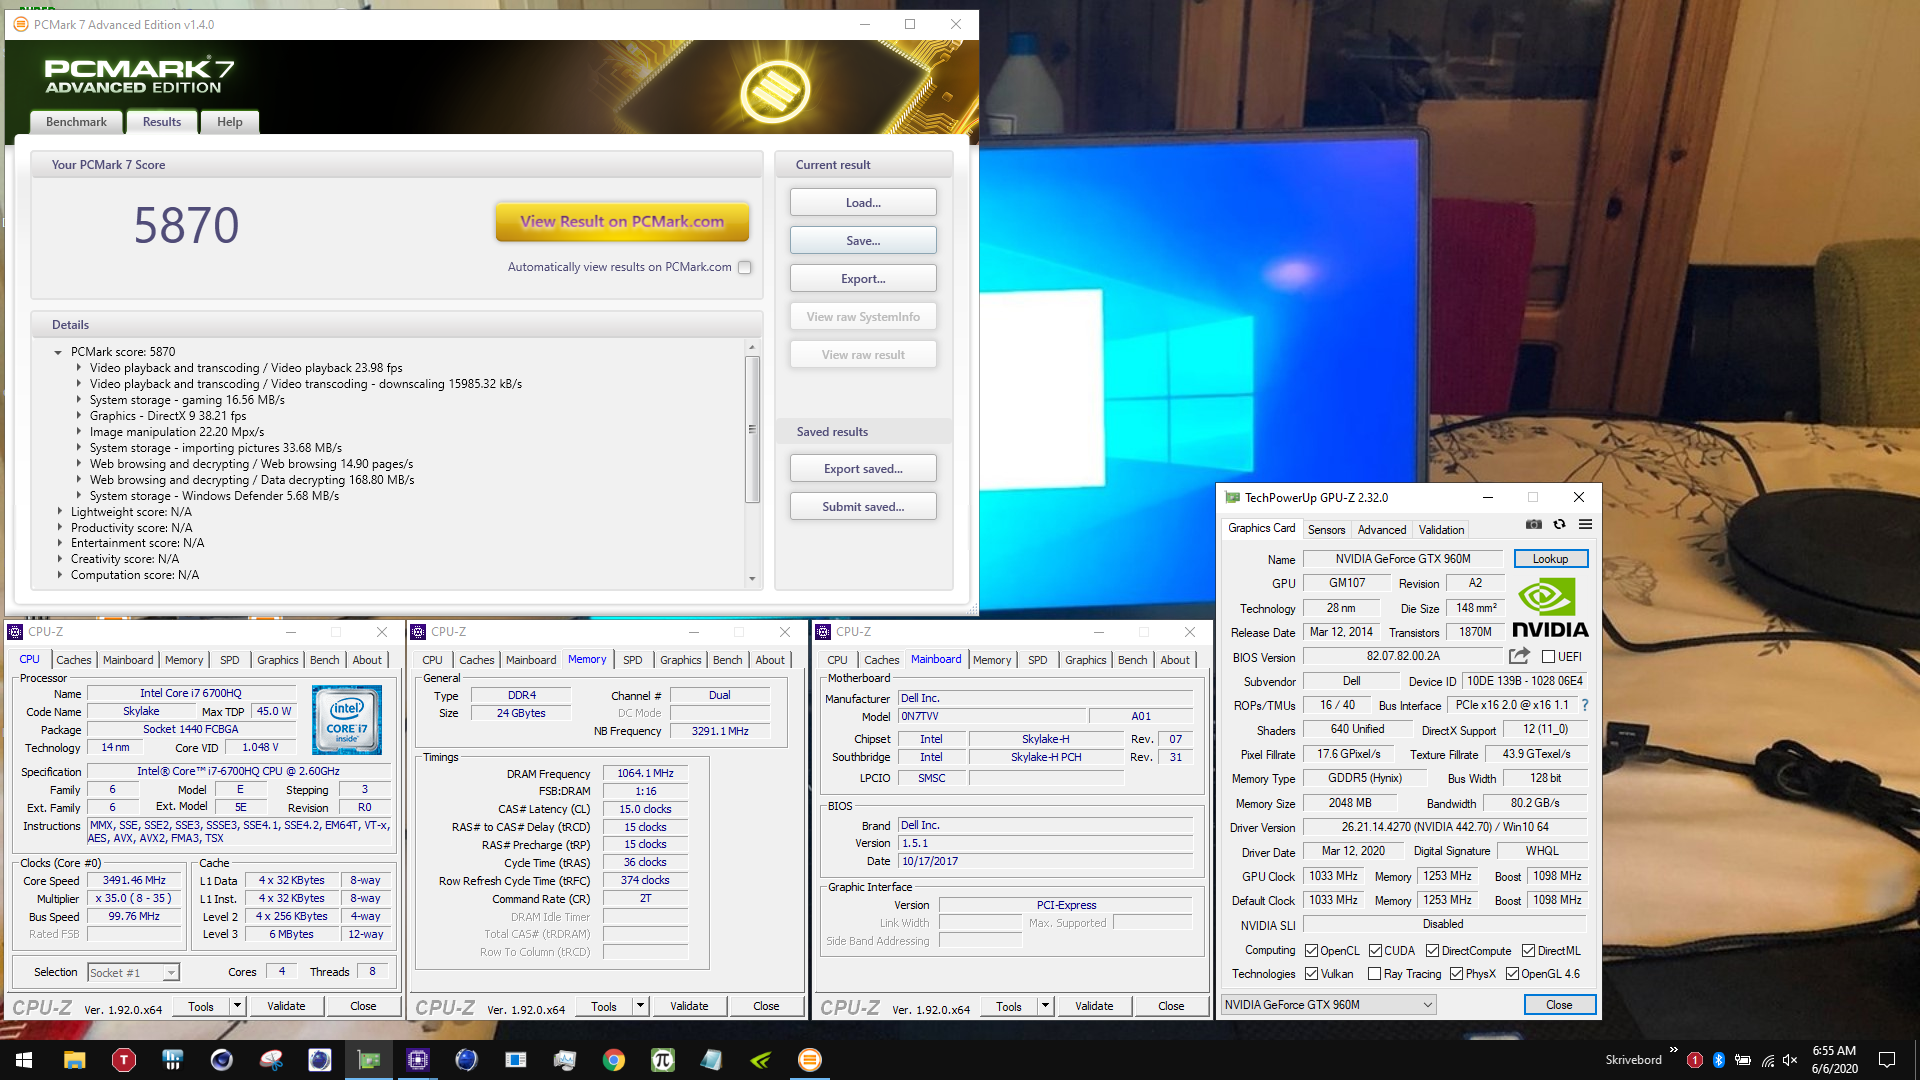Open the Windows Start menu
The image size is (1920, 1080).
pyautogui.click(x=24, y=1060)
